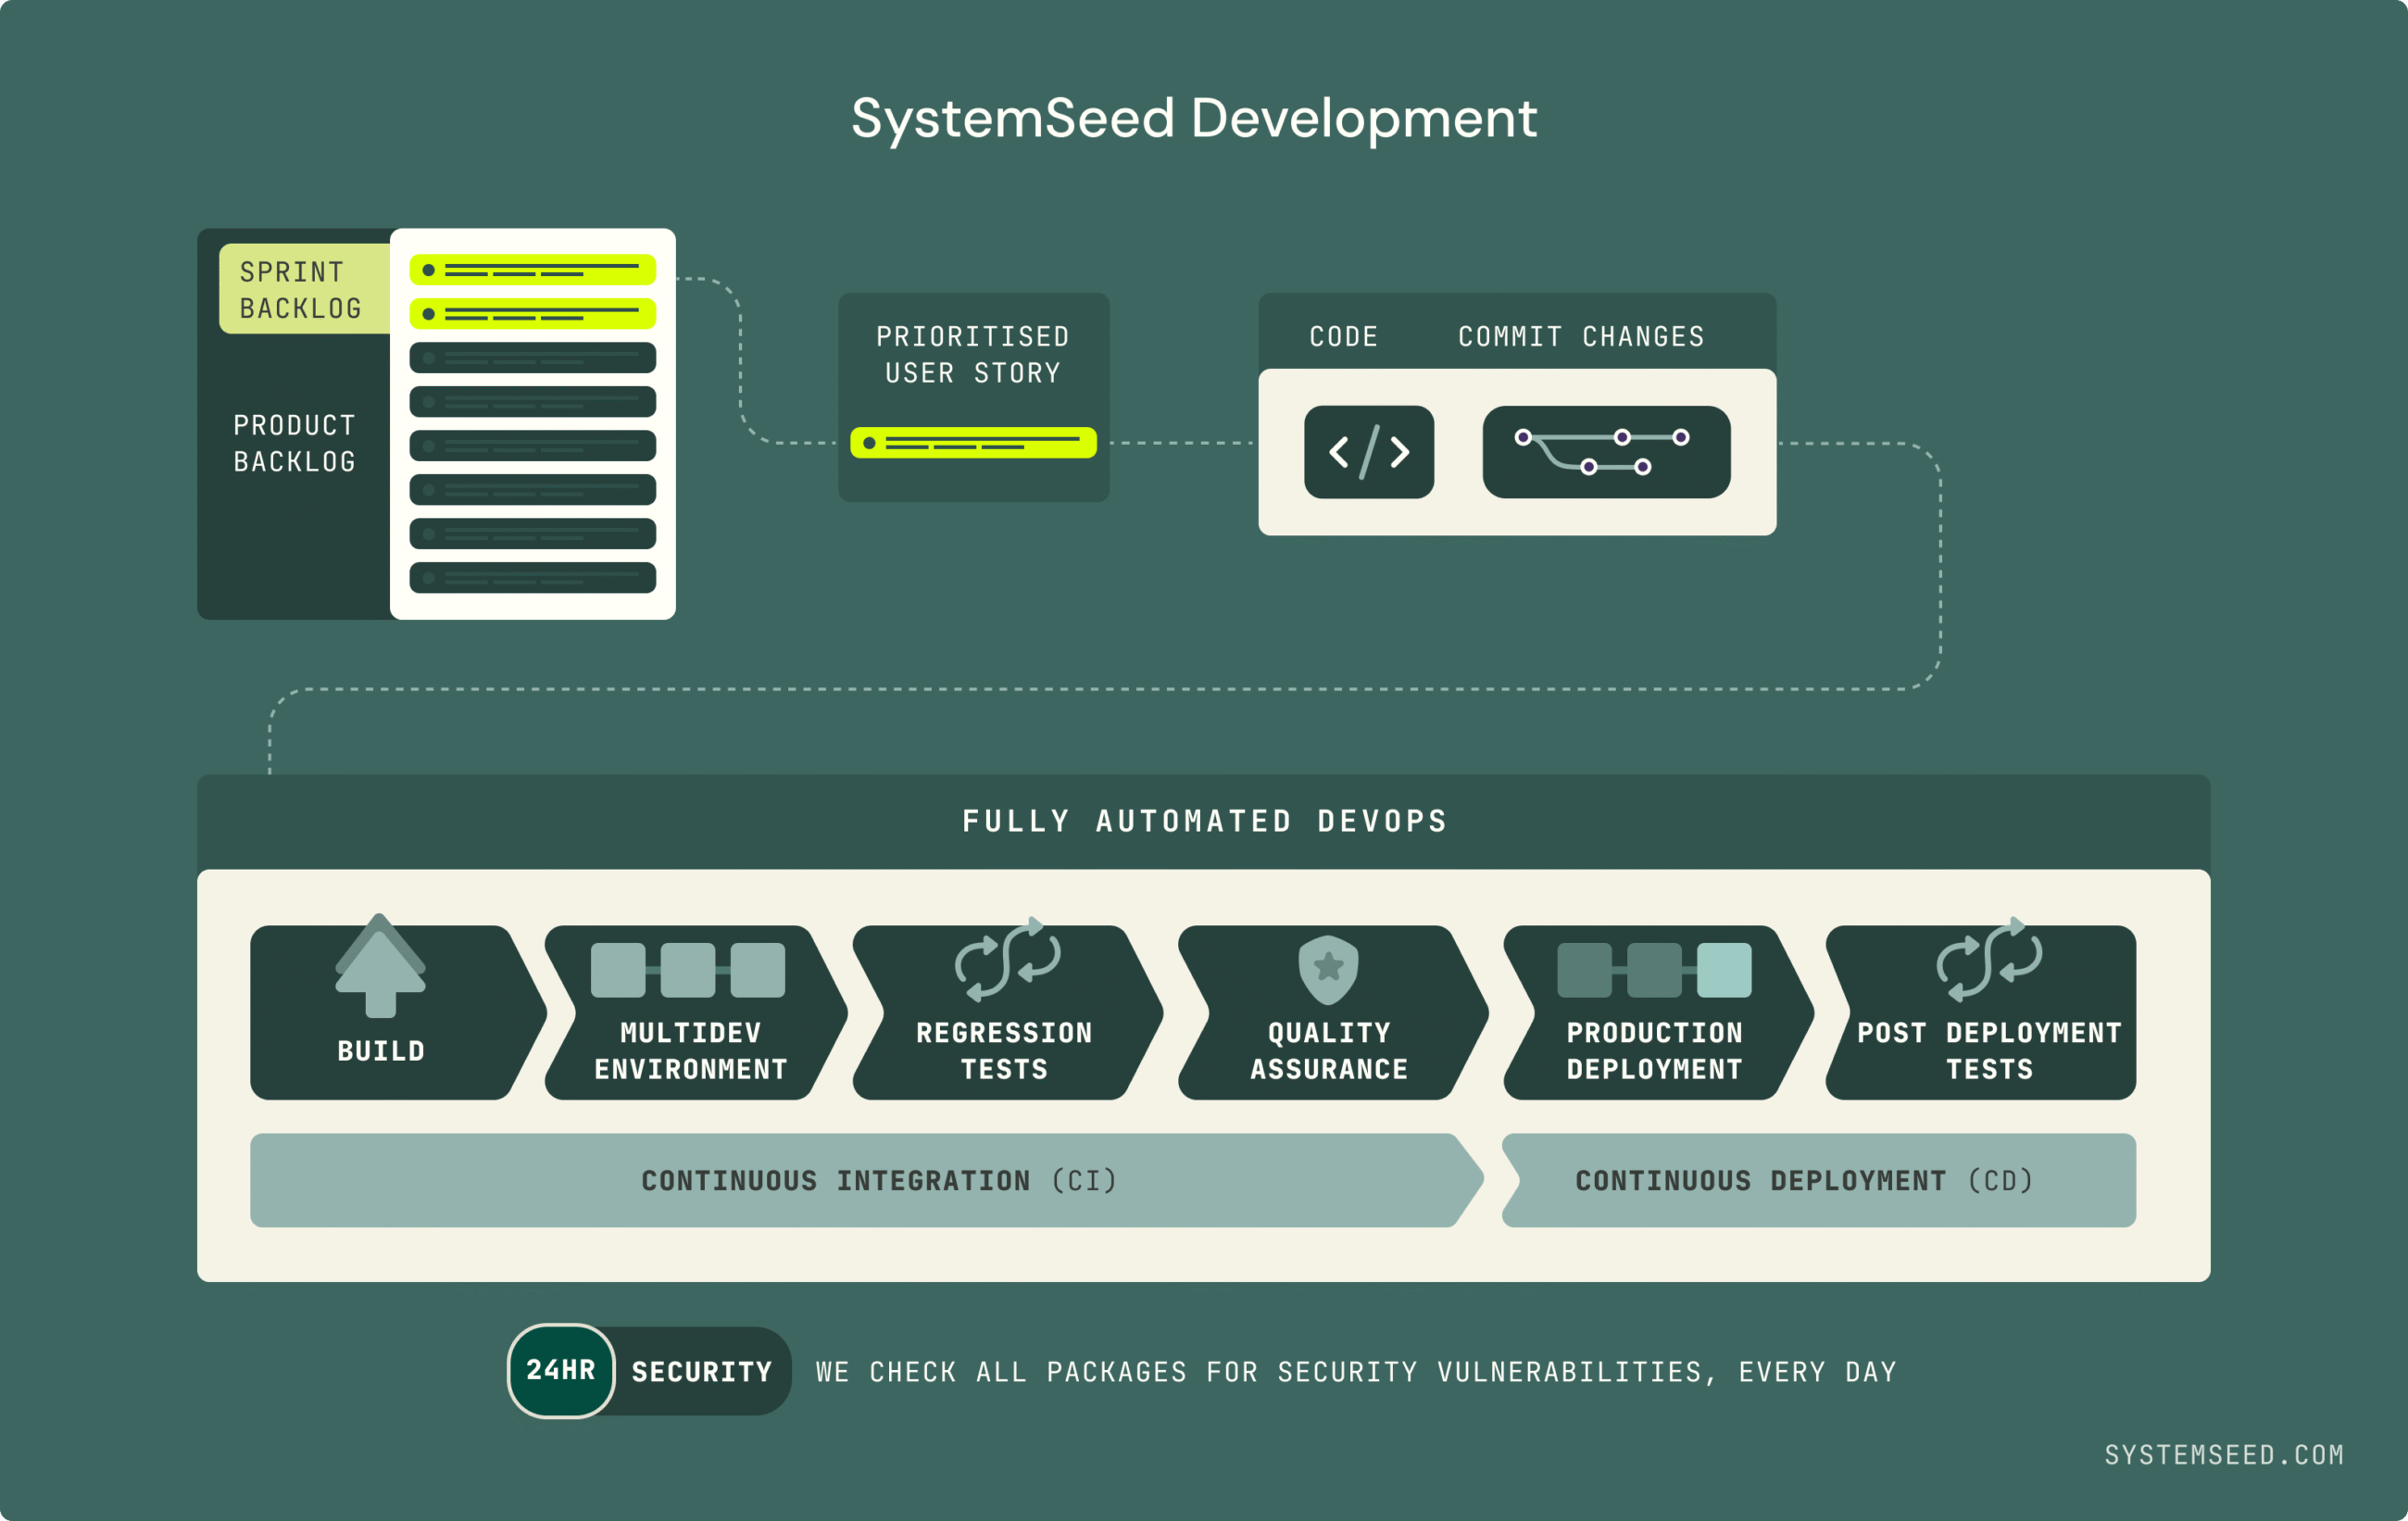Open the SYSTEMSEED.COM link

2224,1454
